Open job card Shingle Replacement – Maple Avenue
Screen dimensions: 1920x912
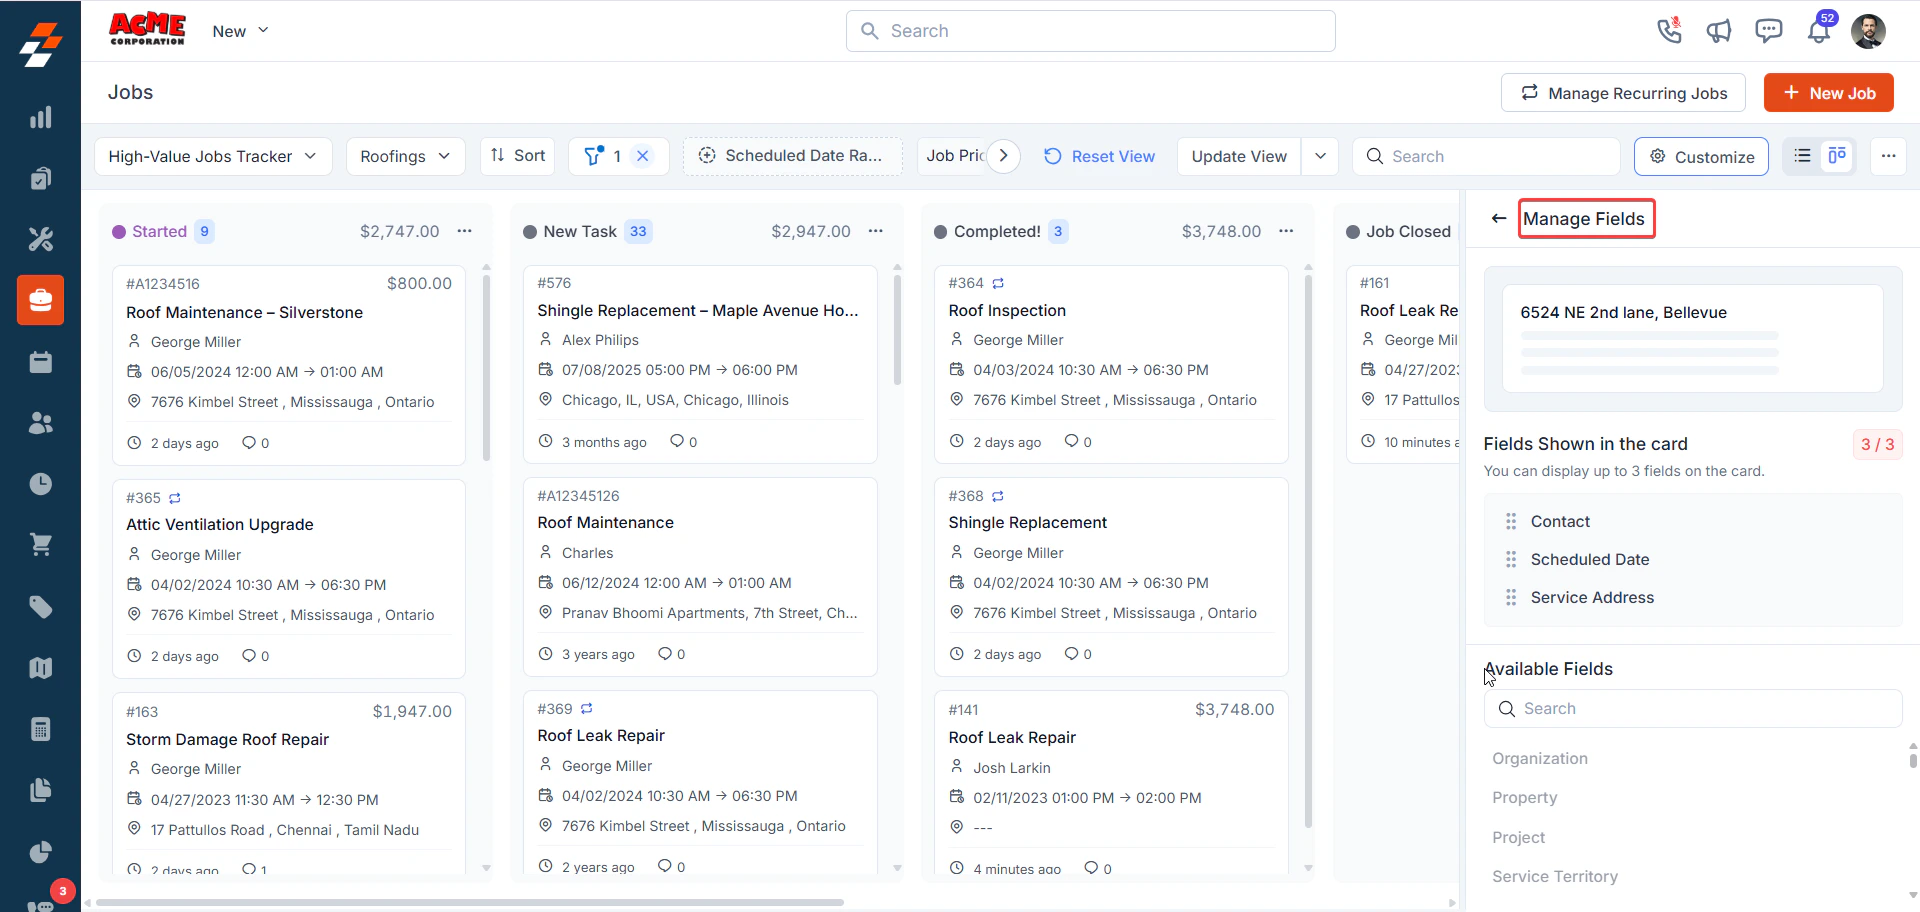click(x=700, y=364)
